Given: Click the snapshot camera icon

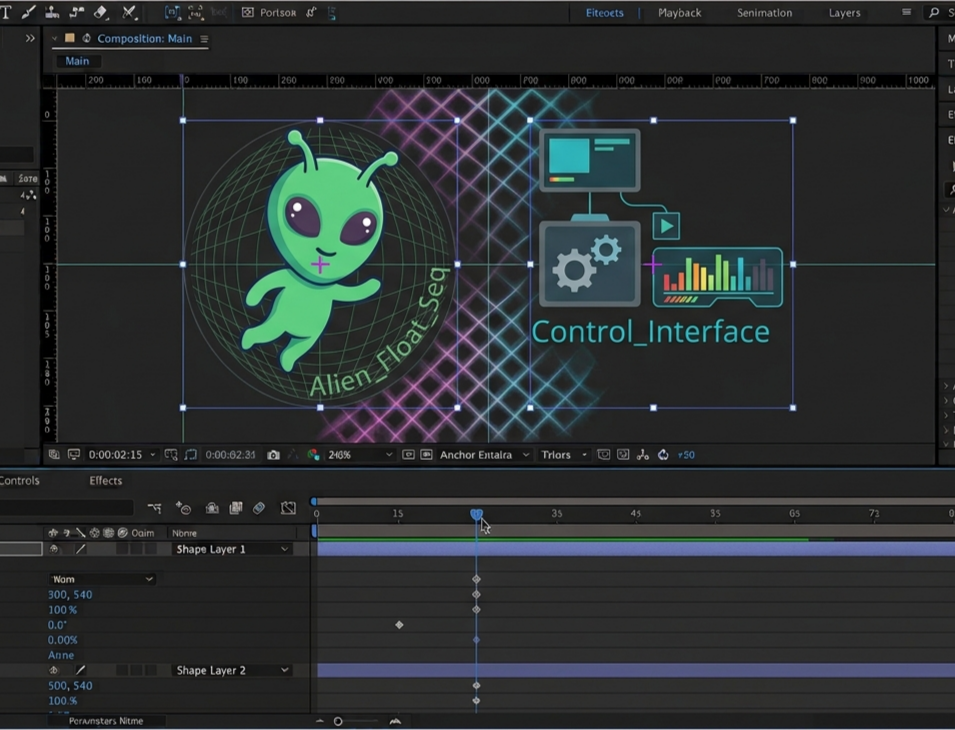Looking at the screenshot, I should [x=273, y=455].
